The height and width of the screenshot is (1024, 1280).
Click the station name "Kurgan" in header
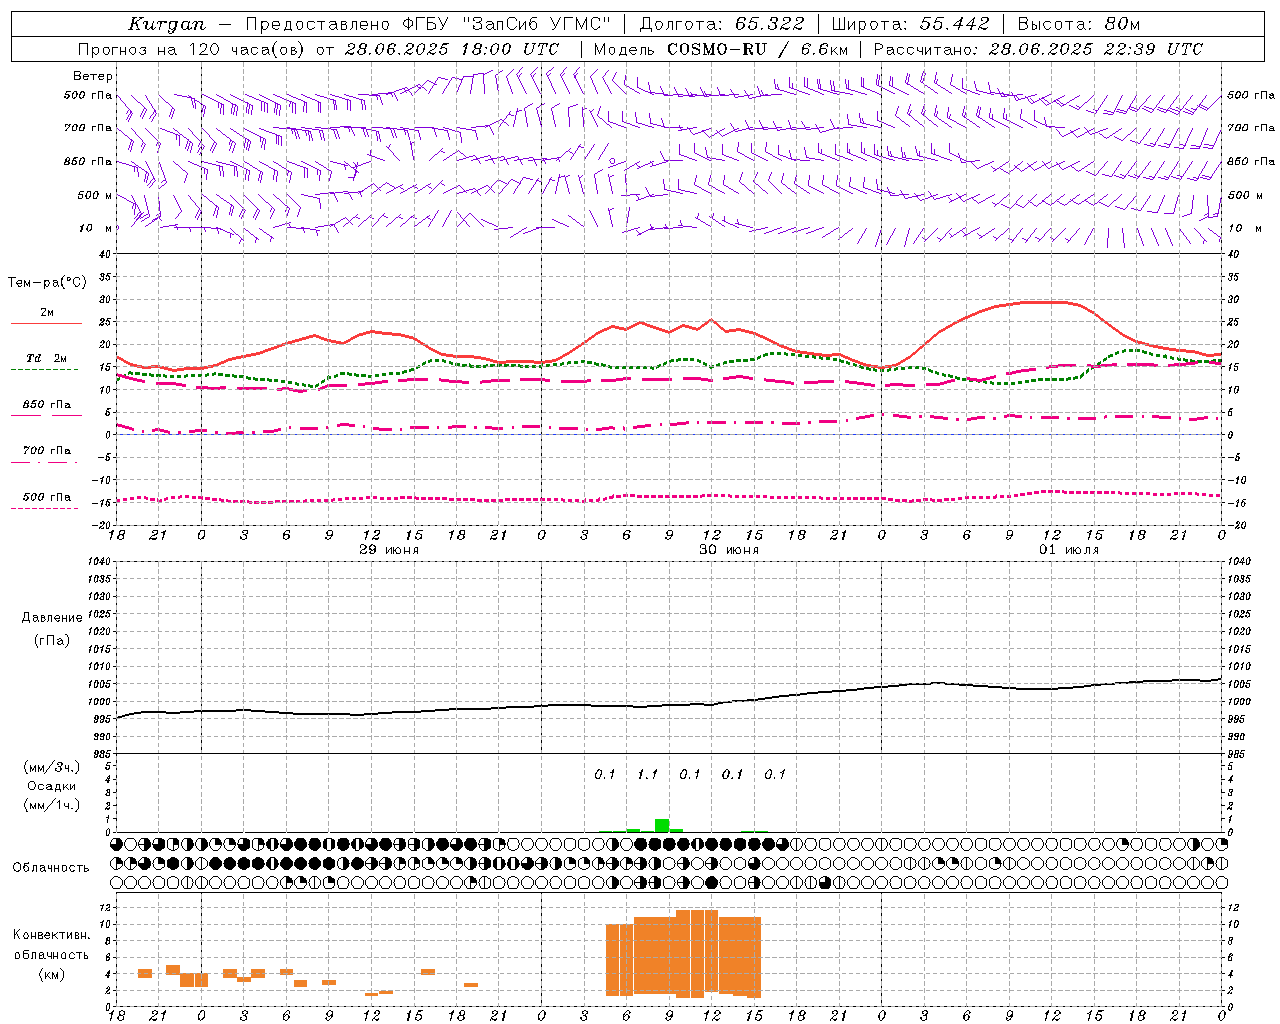pos(167,23)
